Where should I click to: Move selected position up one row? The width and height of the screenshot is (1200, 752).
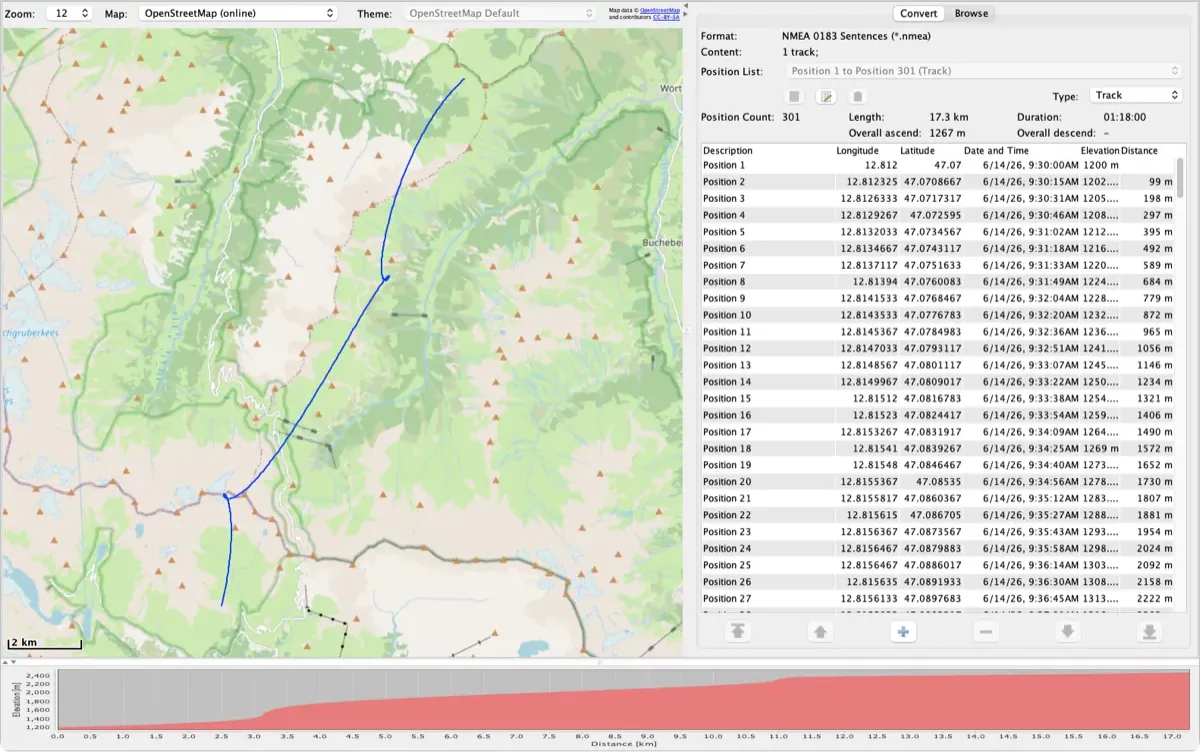pos(820,632)
